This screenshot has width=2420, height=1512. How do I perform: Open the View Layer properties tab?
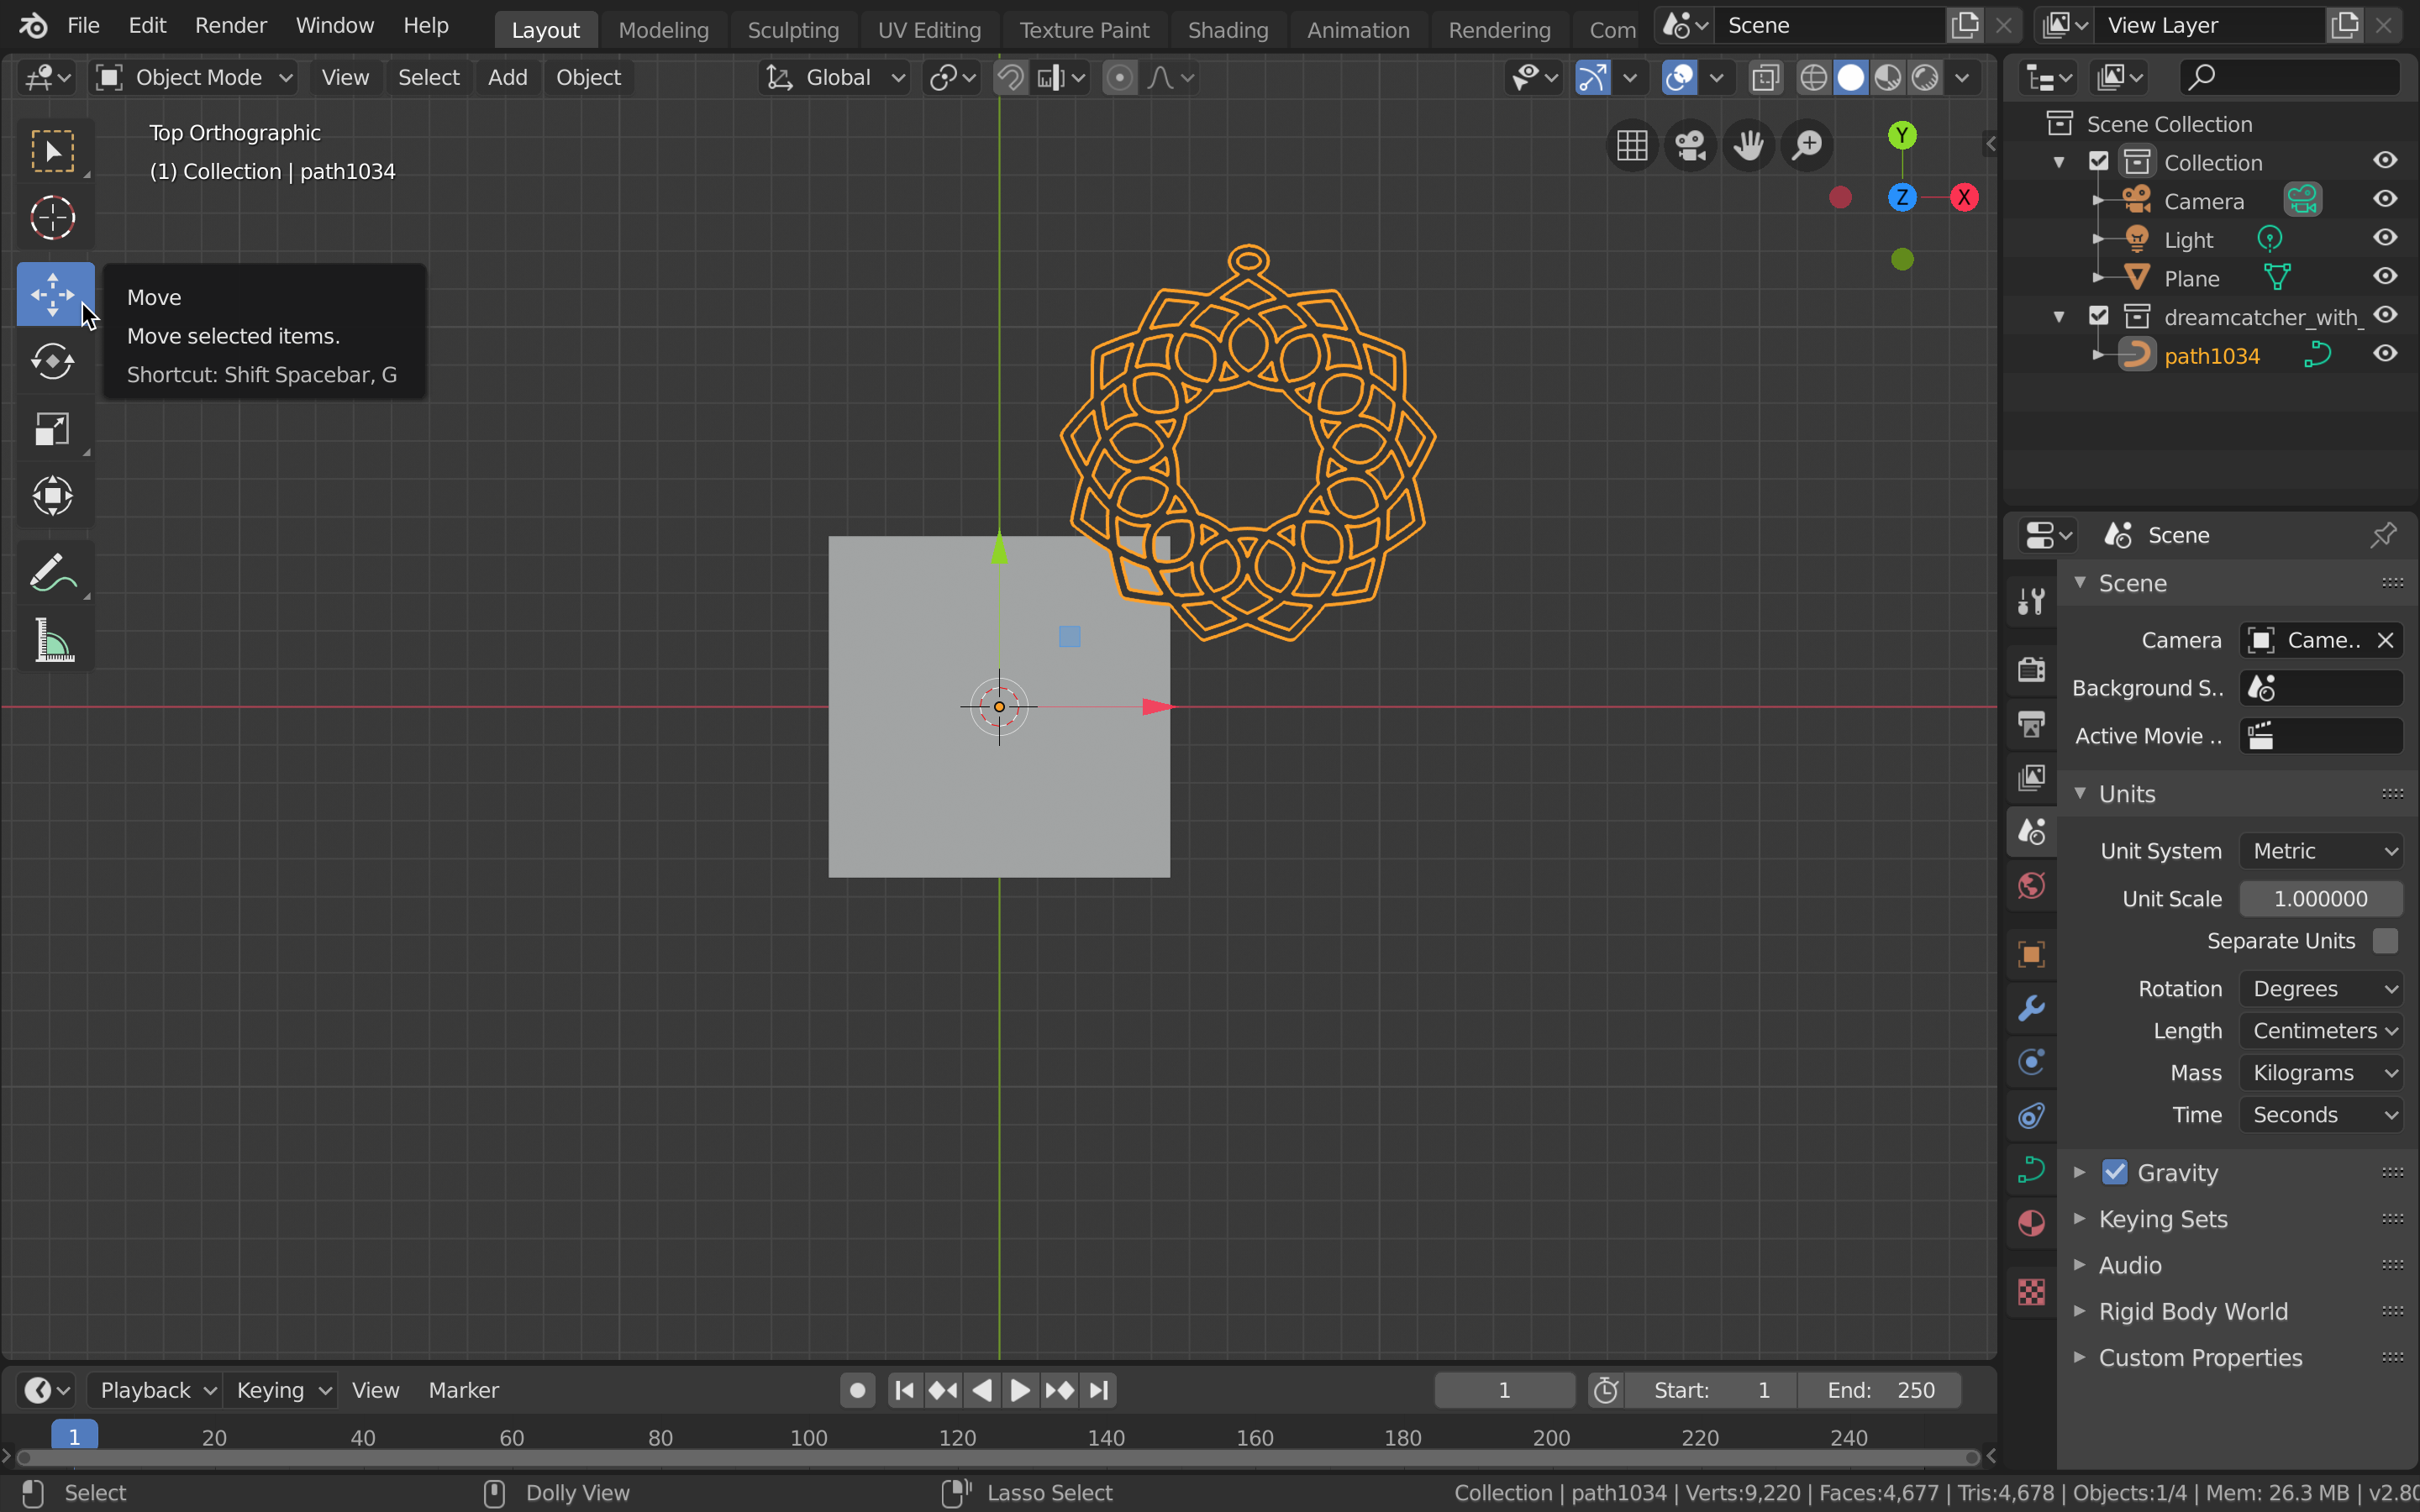[2031, 777]
